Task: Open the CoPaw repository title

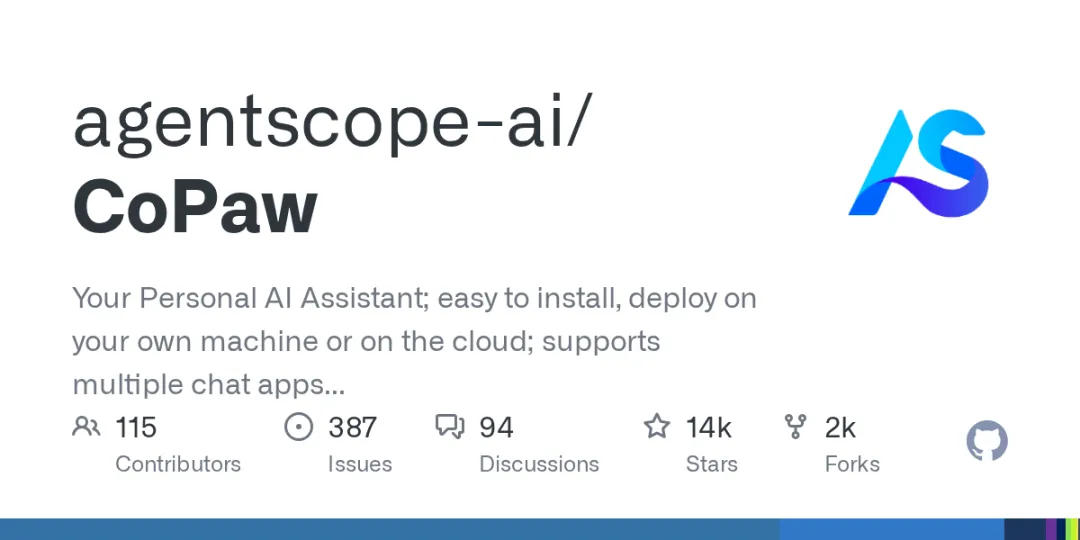Action: point(195,206)
